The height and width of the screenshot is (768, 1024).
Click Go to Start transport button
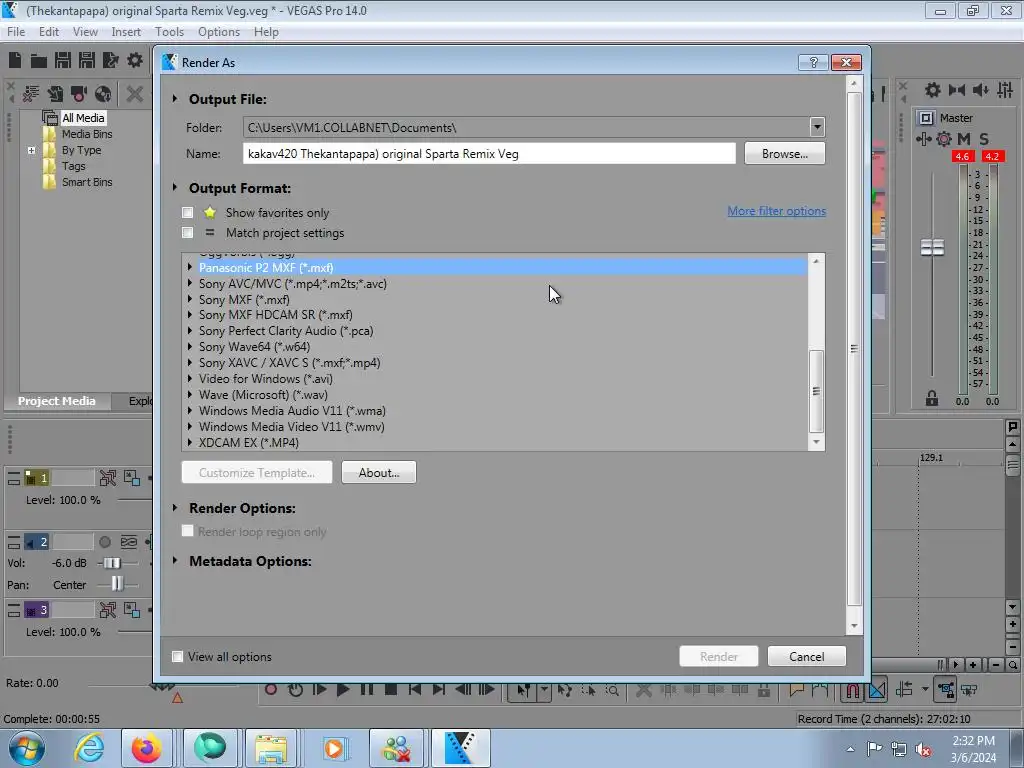pos(415,690)
